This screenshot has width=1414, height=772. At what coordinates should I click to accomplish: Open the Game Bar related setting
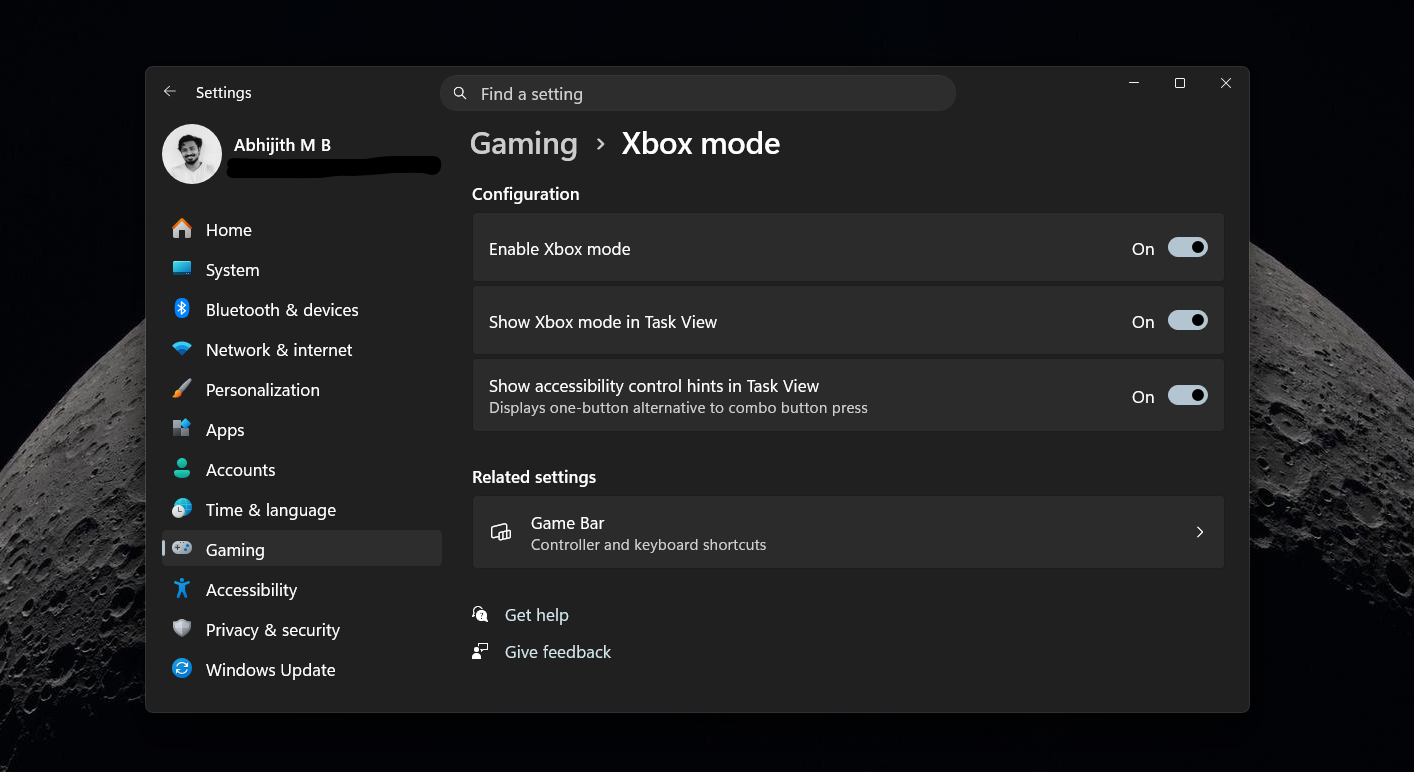click(x=848, y=532)
